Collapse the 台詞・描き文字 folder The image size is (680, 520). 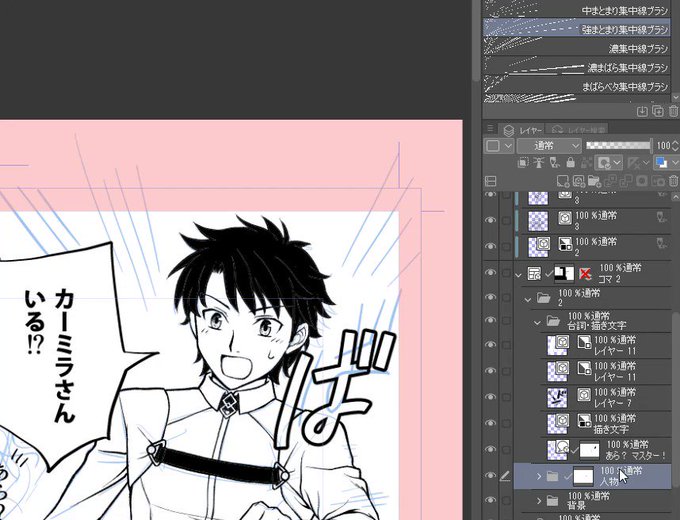[537, 322]
